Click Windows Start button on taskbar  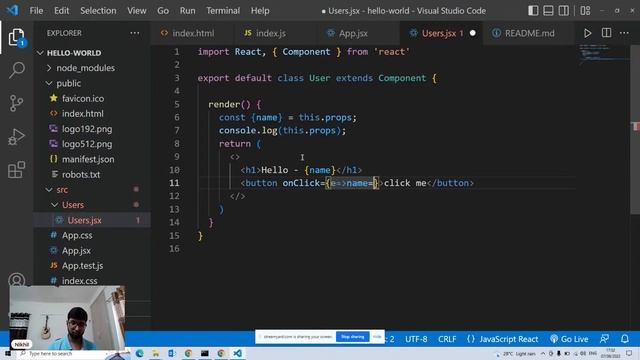[7, 353]
